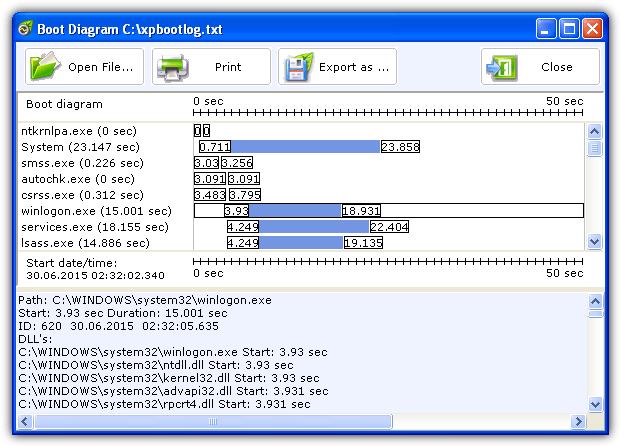Click details pane scroll down arrow
The image size is (621, 446).
595,404
